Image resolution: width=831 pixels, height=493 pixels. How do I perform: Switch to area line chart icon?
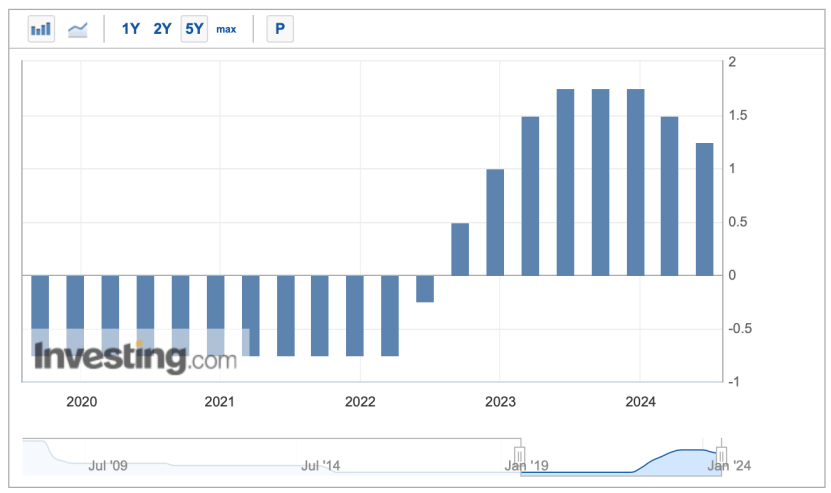pos(77,29)
